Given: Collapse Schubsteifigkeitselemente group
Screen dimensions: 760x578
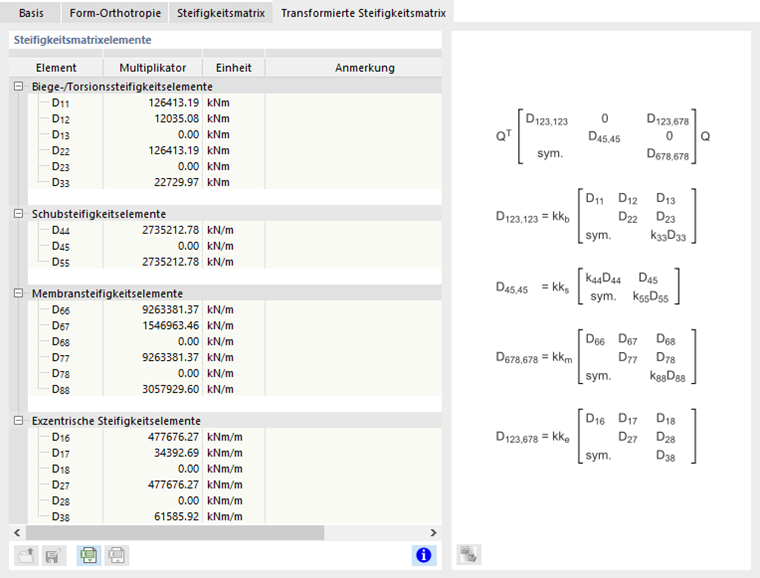Looking at the screenshot, I should tap(19, 214).
